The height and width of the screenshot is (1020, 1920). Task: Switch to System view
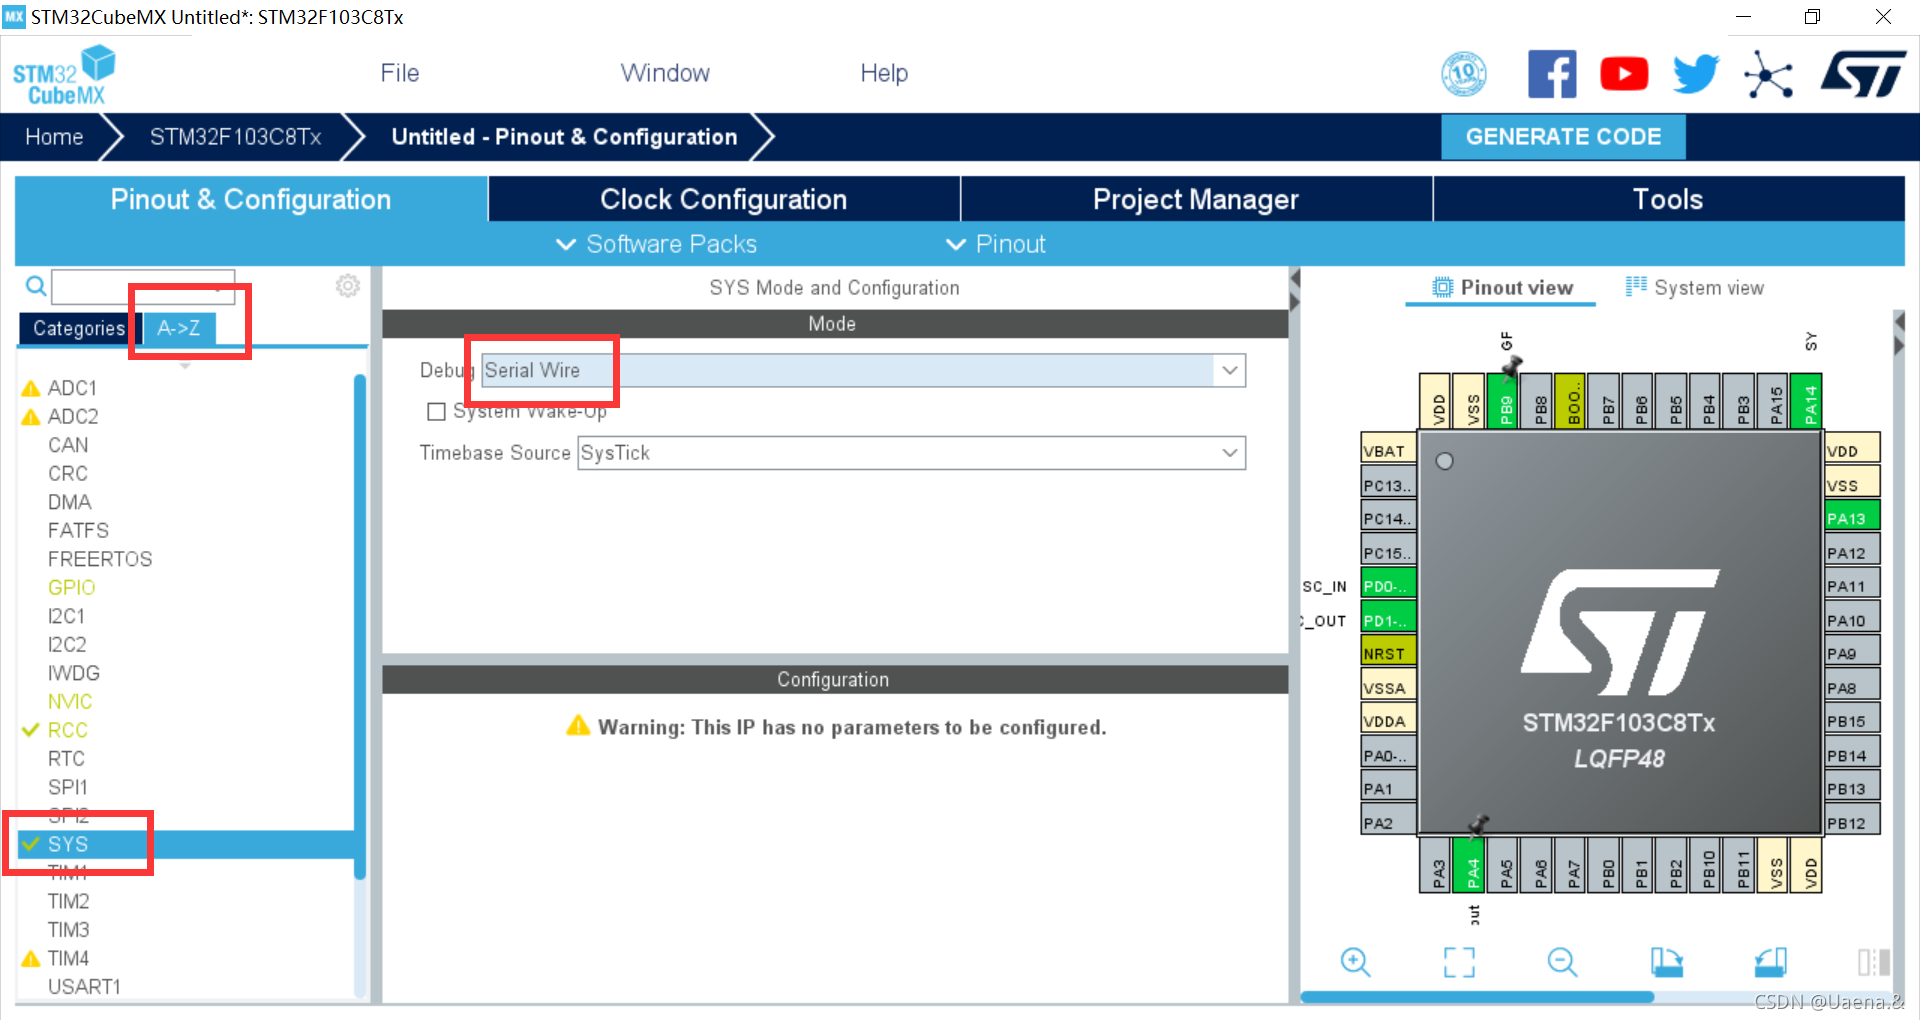(1695, 288)
